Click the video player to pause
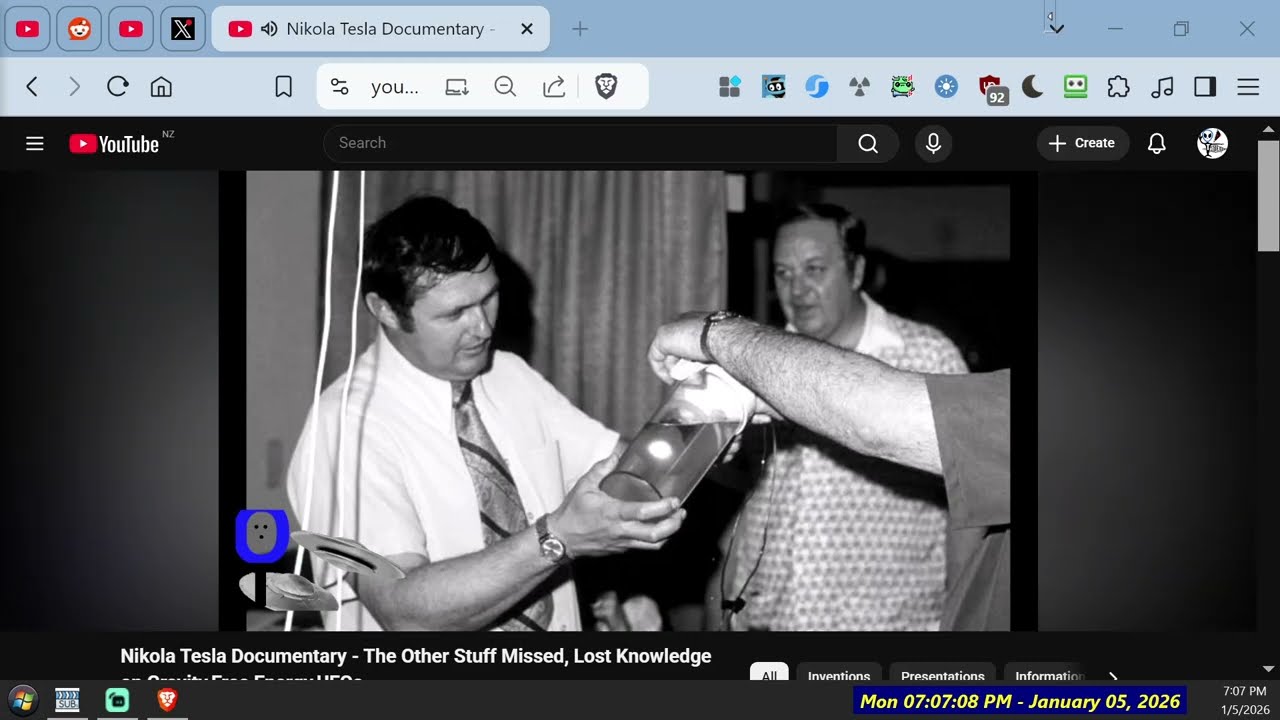This screenshot has height=720, width=1280. (628, 400)
